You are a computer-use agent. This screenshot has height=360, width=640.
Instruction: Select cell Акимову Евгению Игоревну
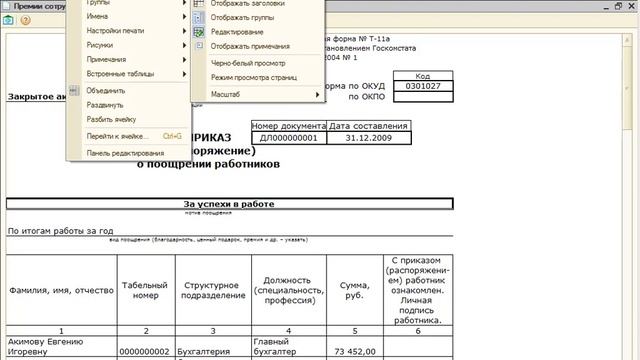click(x=62, y=347)
